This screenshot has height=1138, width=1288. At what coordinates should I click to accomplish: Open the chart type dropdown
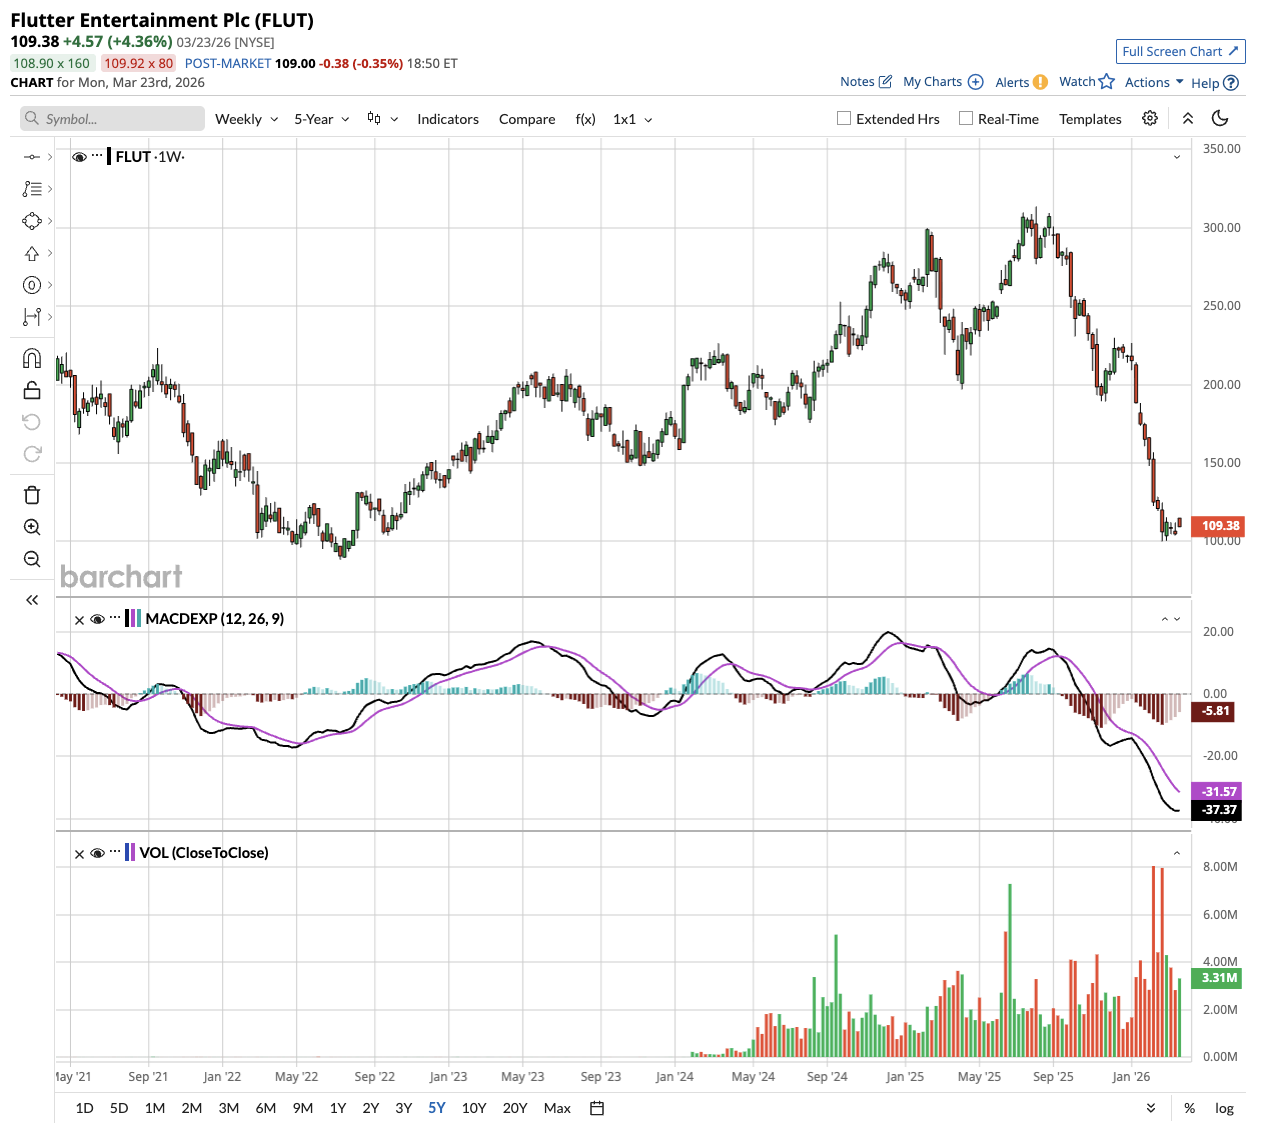tap(383, 119)
